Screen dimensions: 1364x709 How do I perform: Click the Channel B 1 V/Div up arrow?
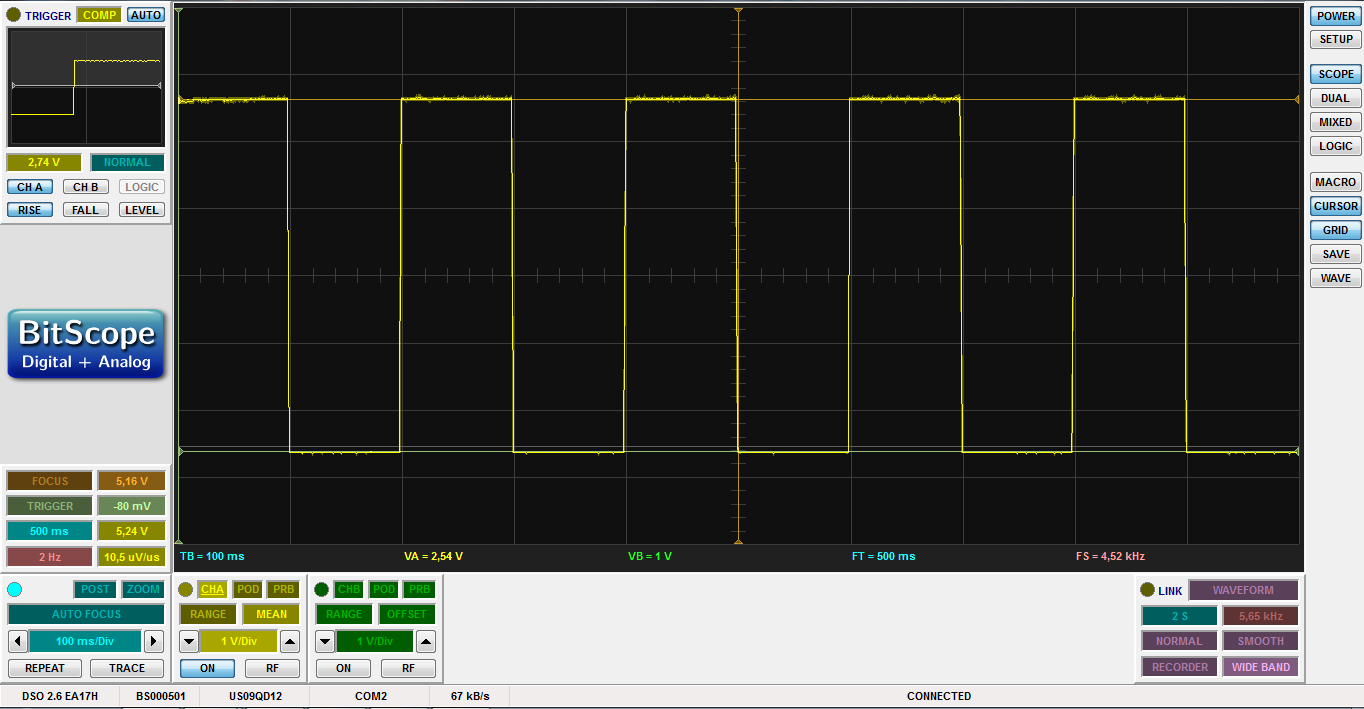[425, 641]
